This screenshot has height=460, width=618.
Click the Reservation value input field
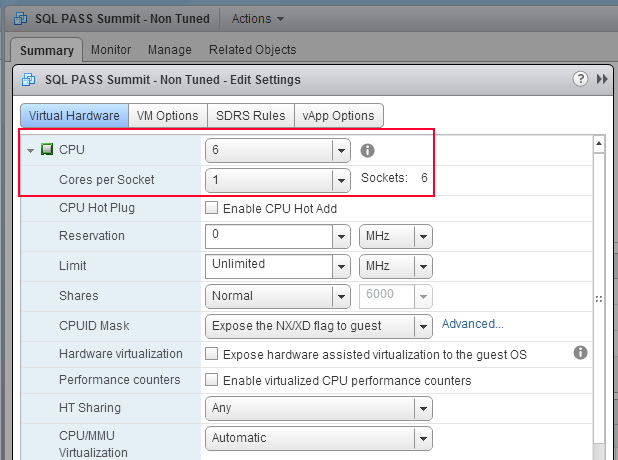(269, 237)
